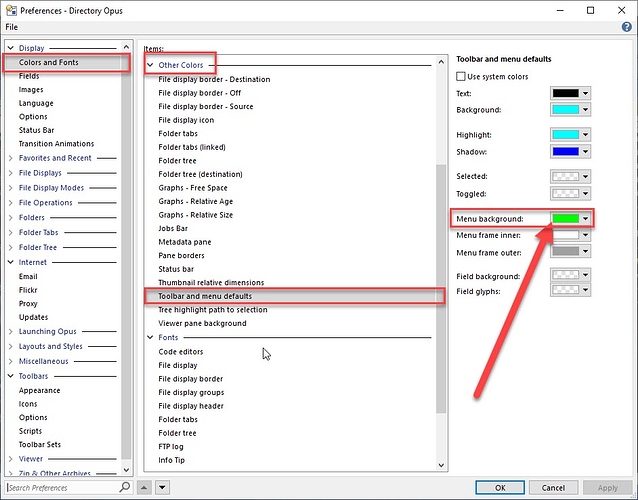The width and height of the screenshot is (638, 500).
Task: Click the Cancel button
Action: (x=553, y=487)
